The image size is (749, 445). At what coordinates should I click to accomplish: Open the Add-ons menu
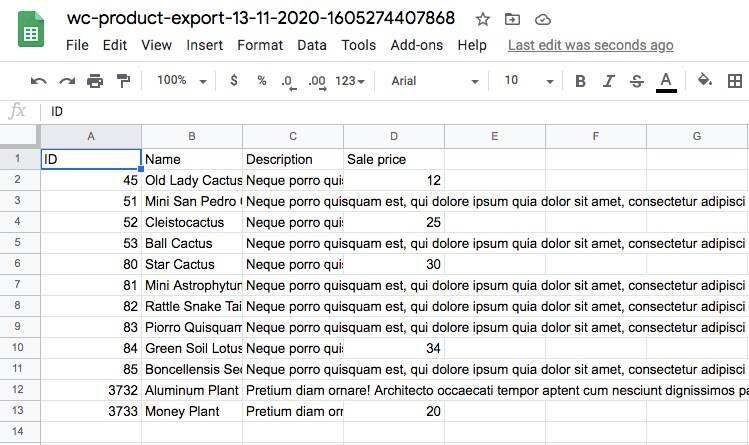pyautogui.click(x=416, y=45)
